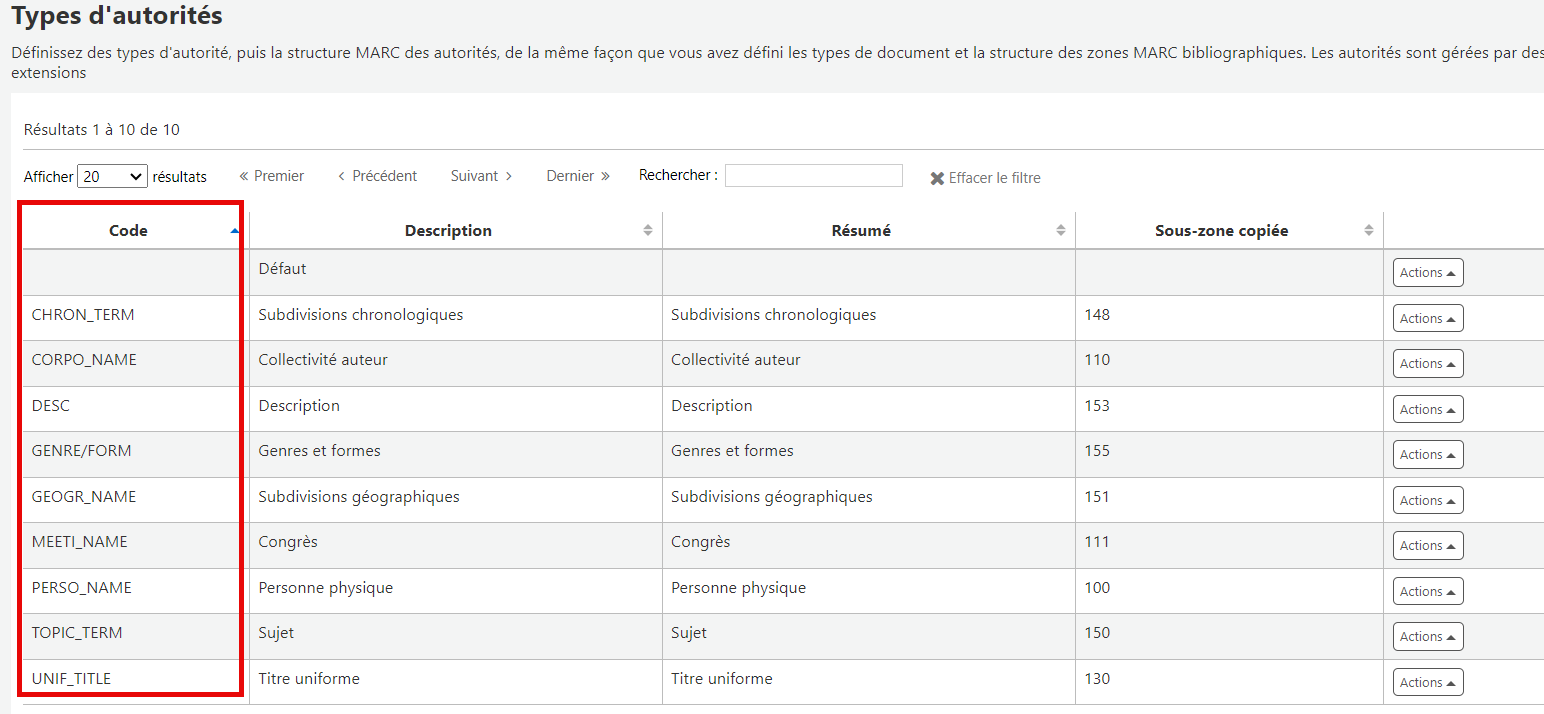Go to Précédent page of results

tap(378, 176)
